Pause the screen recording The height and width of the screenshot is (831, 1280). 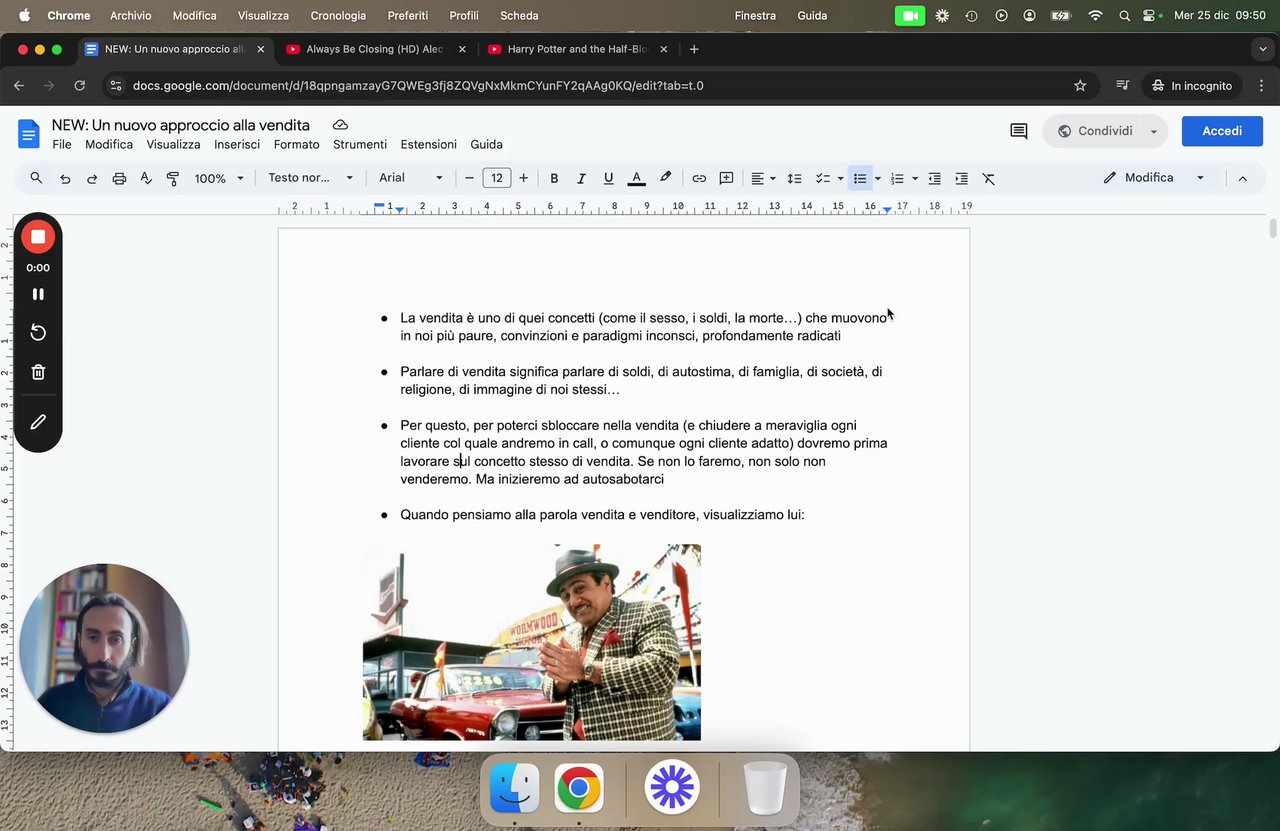[38, 294]
